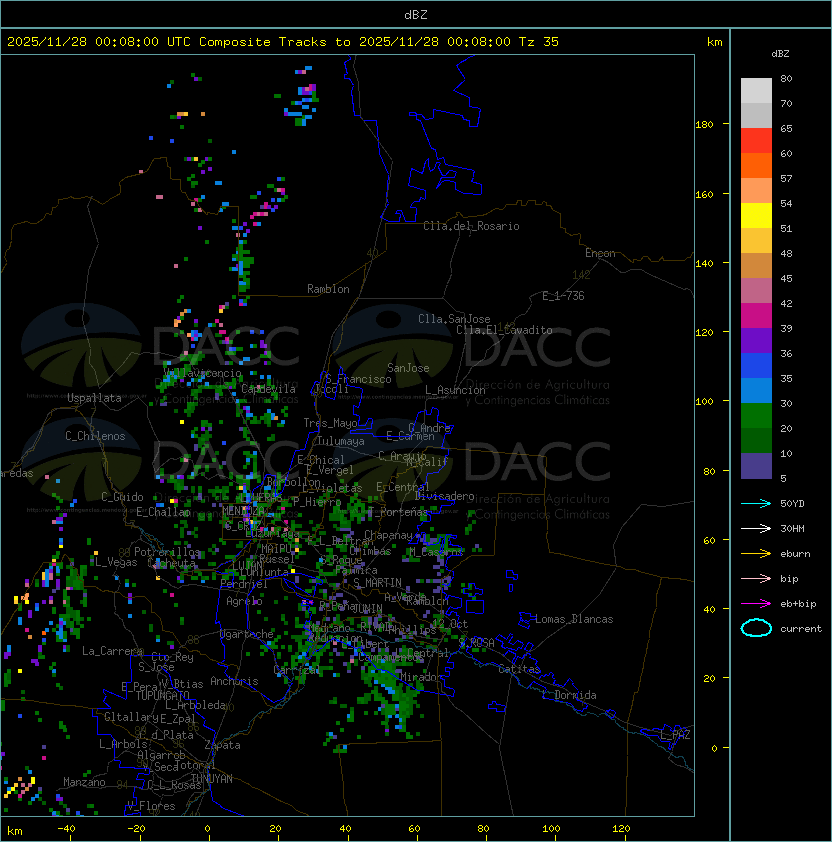
Task: Click the 'V_Flores' map label
Action: pos(151,806)
